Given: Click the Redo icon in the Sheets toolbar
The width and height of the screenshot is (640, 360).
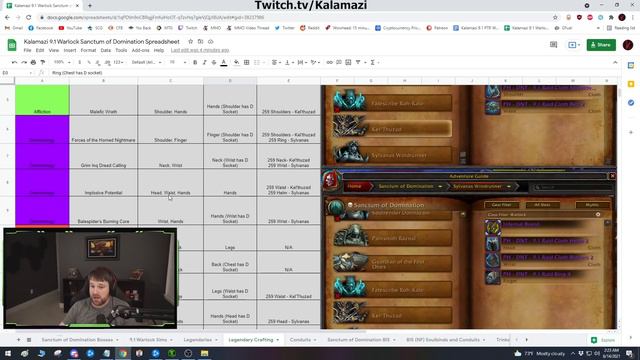Looking at the screenshot, I should pos(24,62).
